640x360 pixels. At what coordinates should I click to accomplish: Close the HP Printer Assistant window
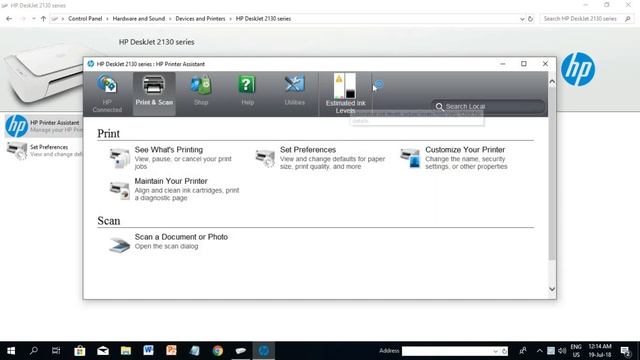coord(545,64)
